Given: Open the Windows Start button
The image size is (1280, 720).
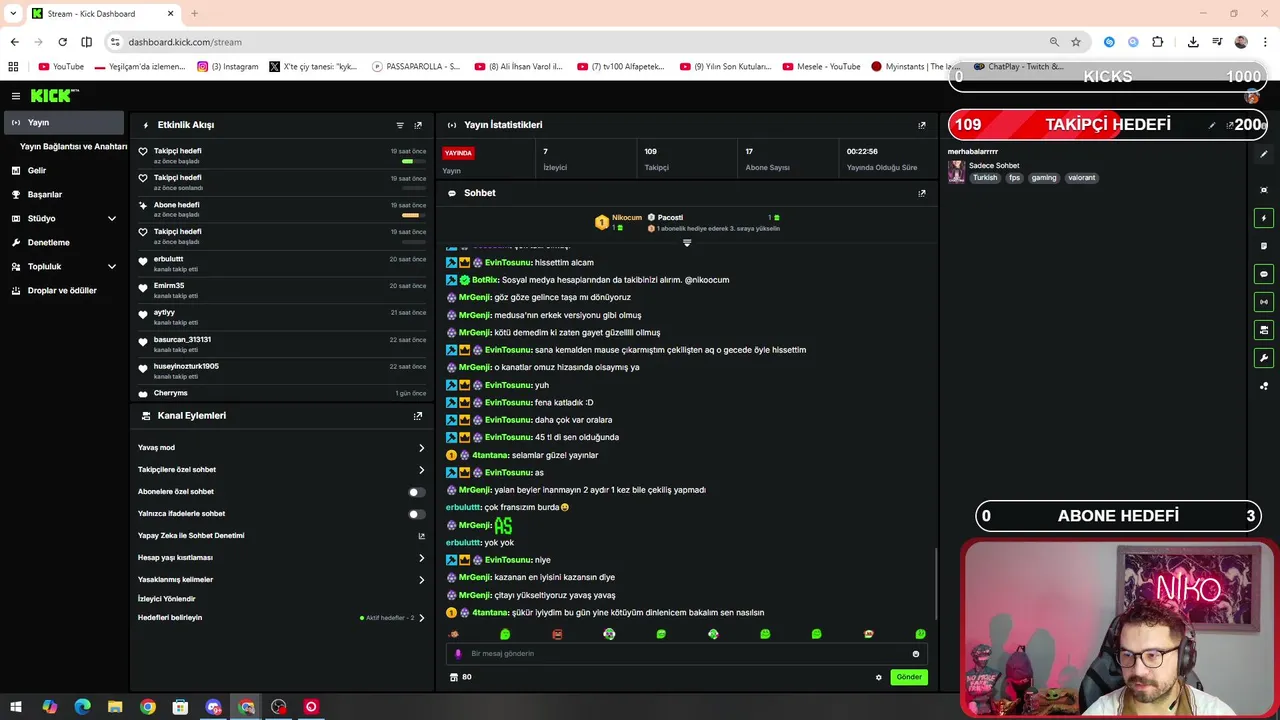Looking at the screenshot, I should coord(16,707).
